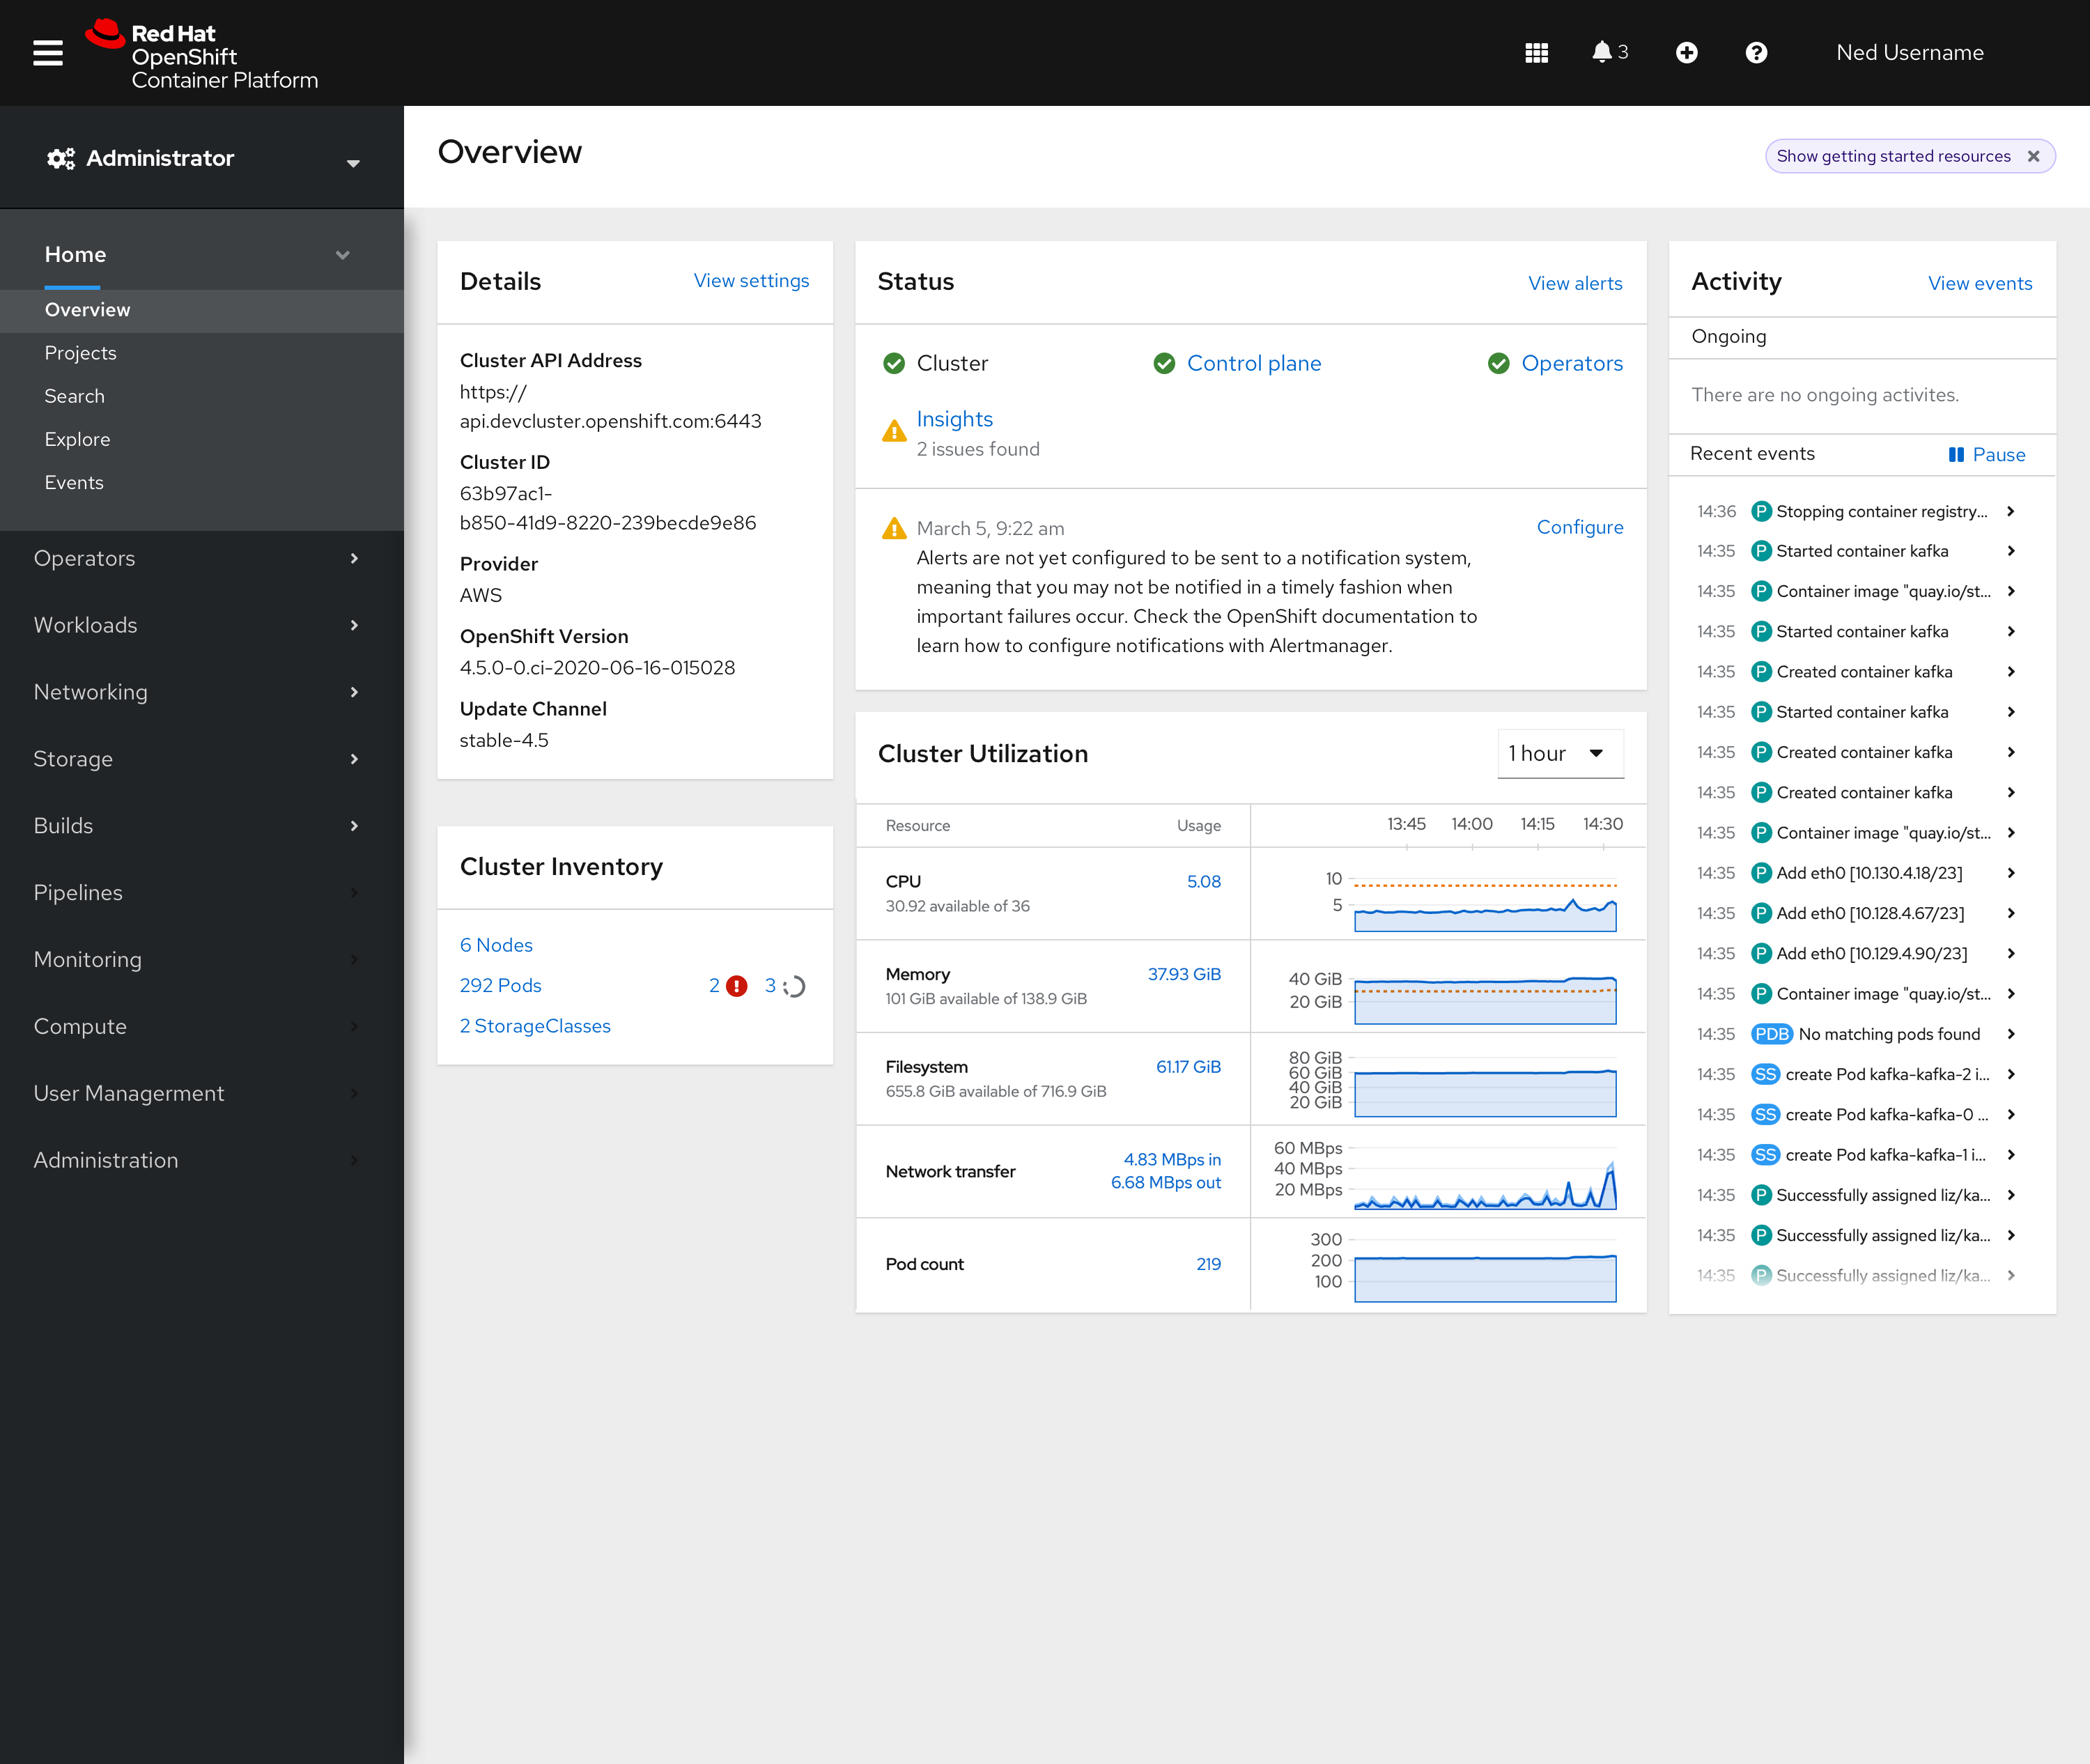Select the Projects menu item
Screen dimensions: 2090x1764
81,352
